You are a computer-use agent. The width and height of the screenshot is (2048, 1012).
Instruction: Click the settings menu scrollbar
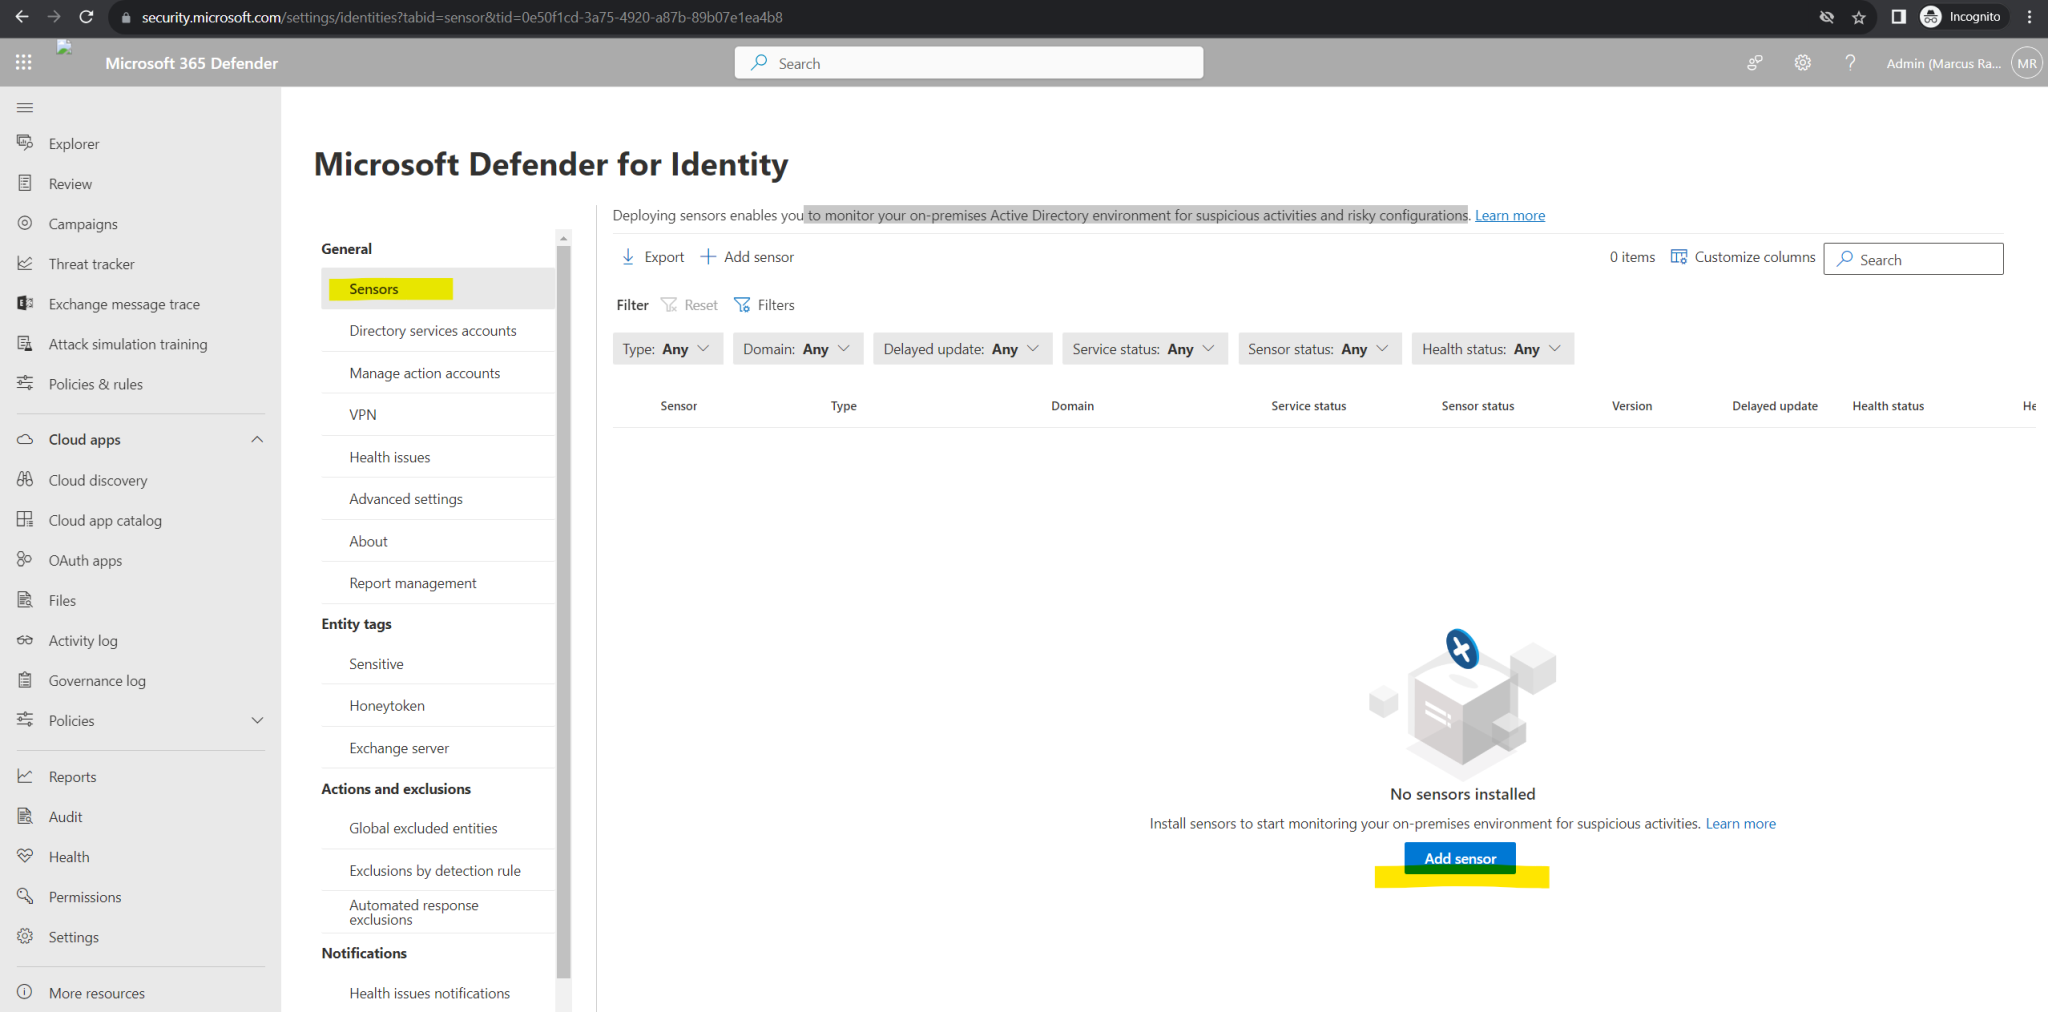564,610
